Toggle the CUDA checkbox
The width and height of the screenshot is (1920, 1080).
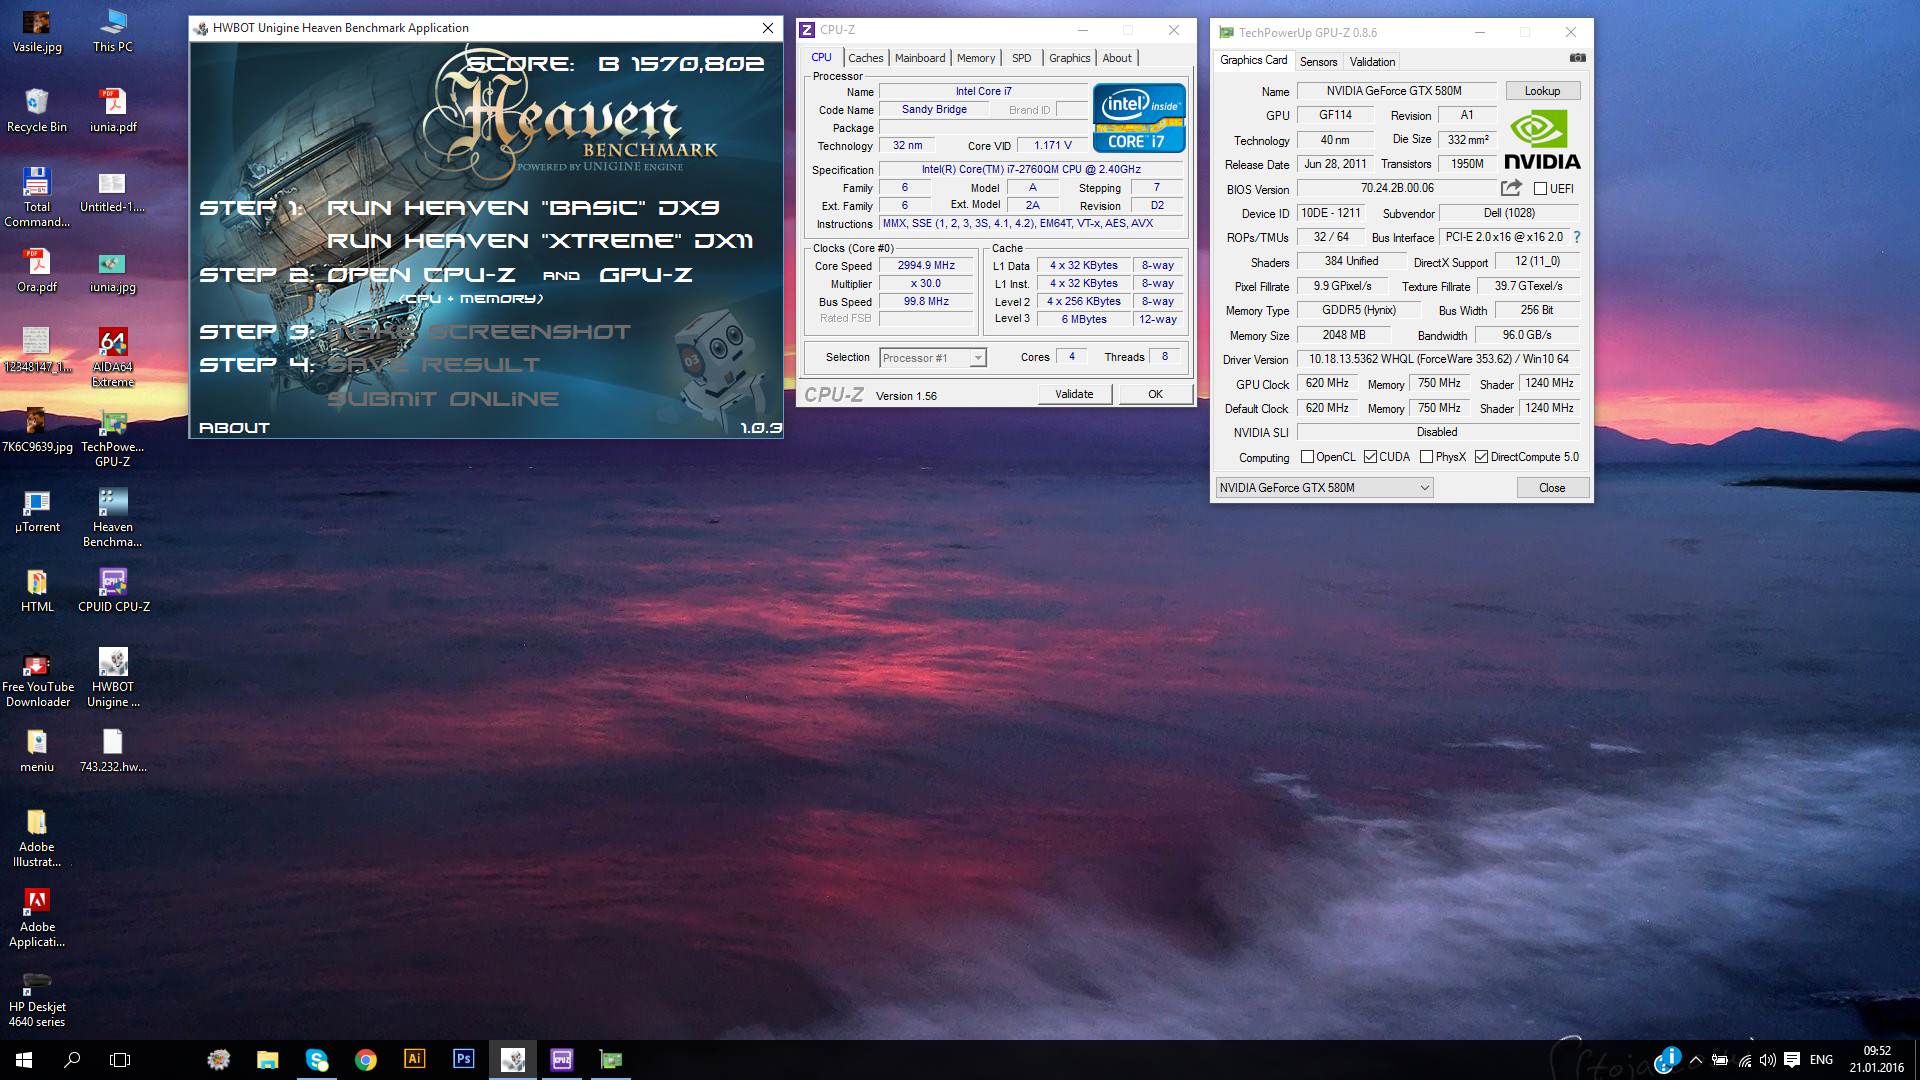point(1370,457)
